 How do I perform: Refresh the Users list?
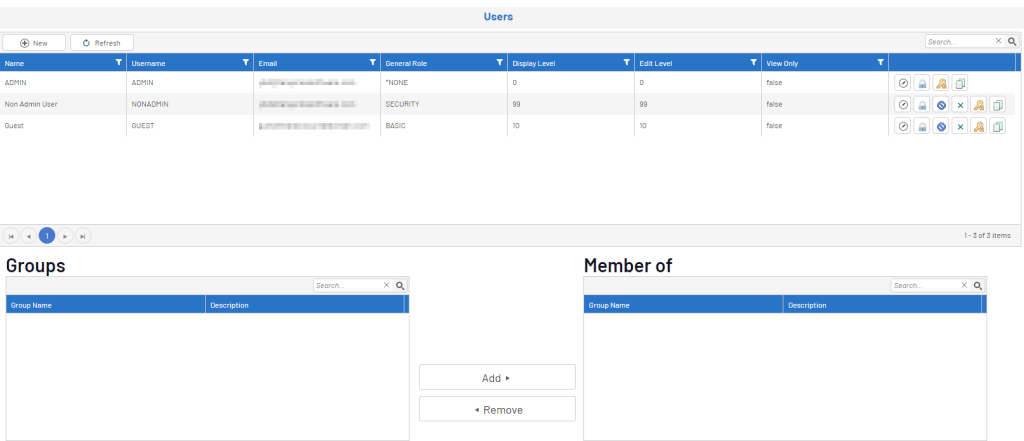102,43
